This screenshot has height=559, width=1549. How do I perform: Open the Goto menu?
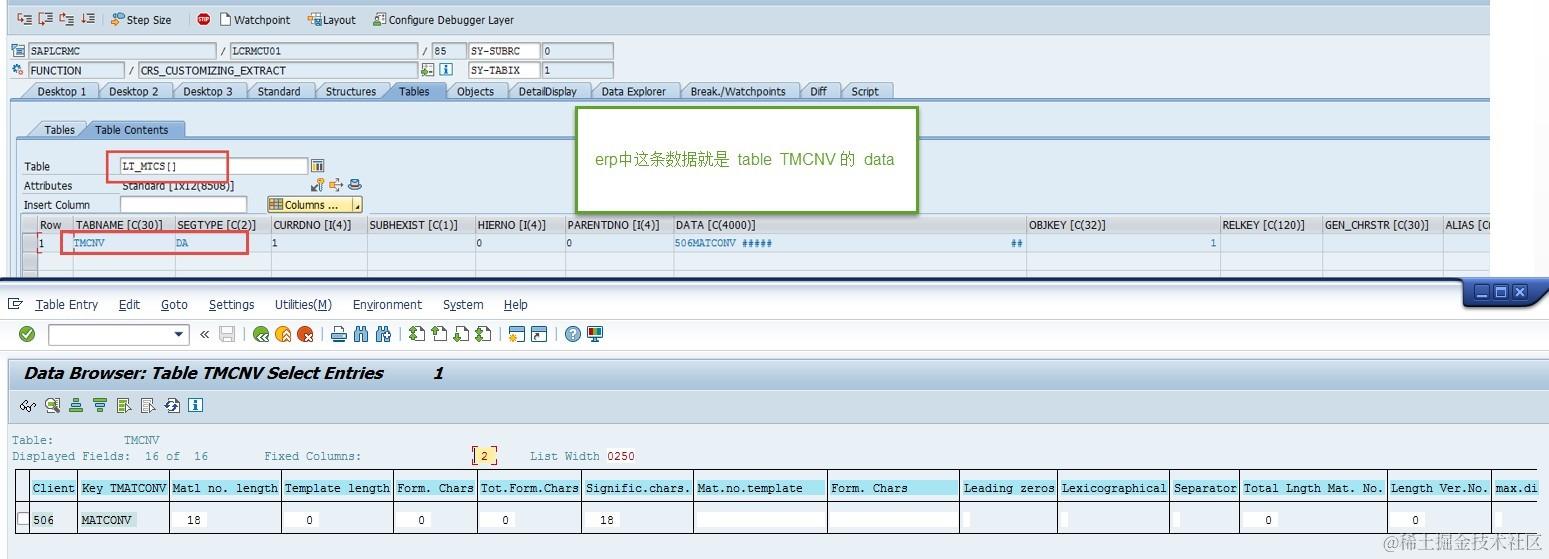coord(174,304)
